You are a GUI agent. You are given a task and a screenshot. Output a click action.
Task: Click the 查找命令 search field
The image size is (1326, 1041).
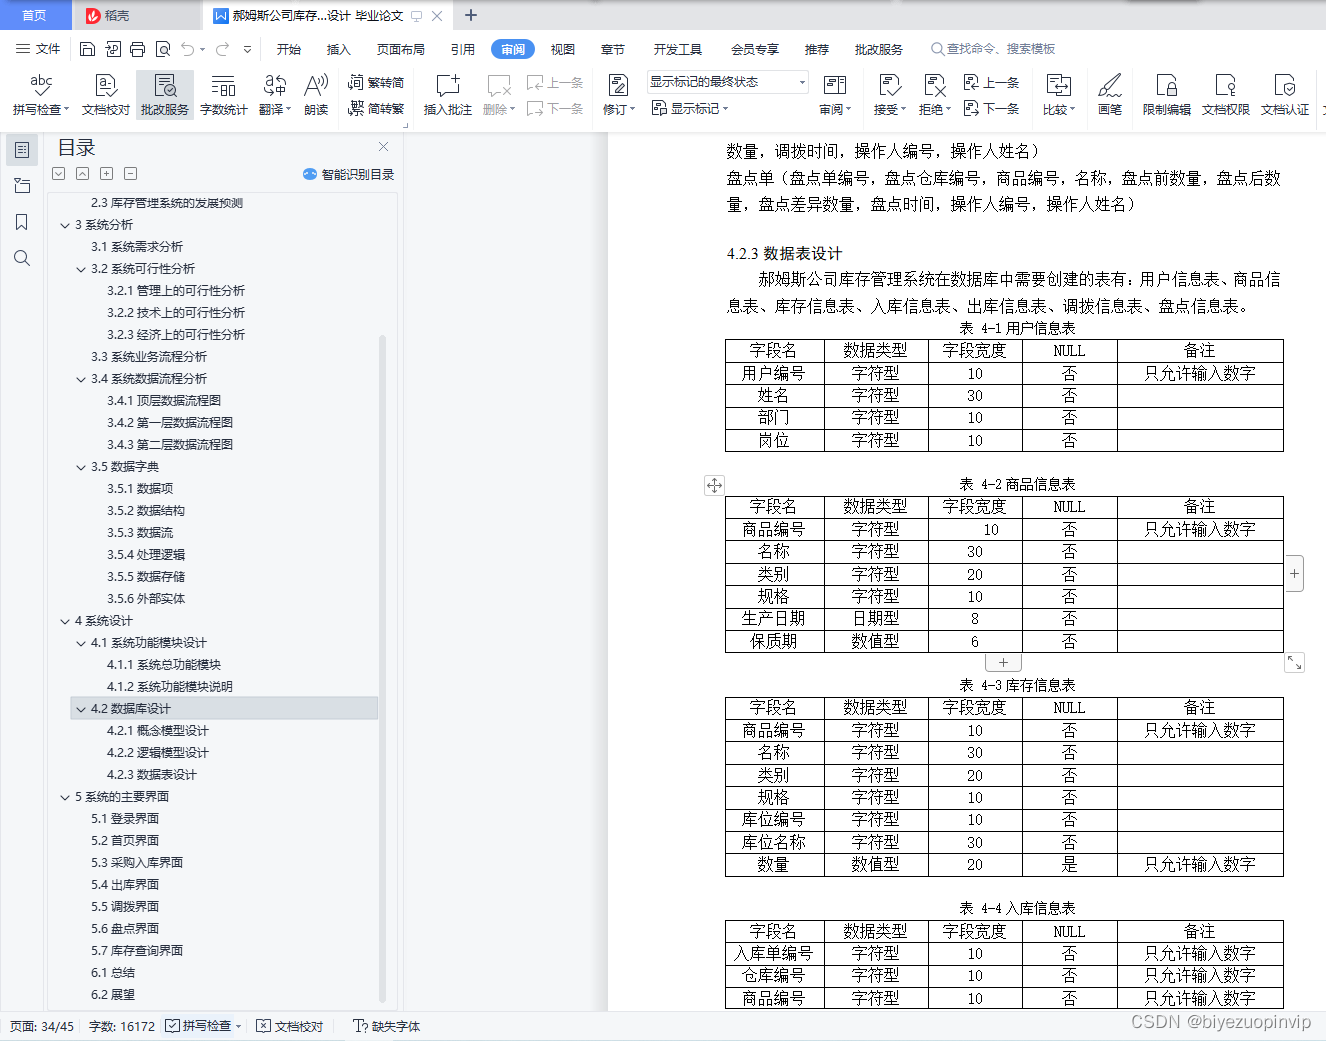pyautogui.click(x=994, y=49)
